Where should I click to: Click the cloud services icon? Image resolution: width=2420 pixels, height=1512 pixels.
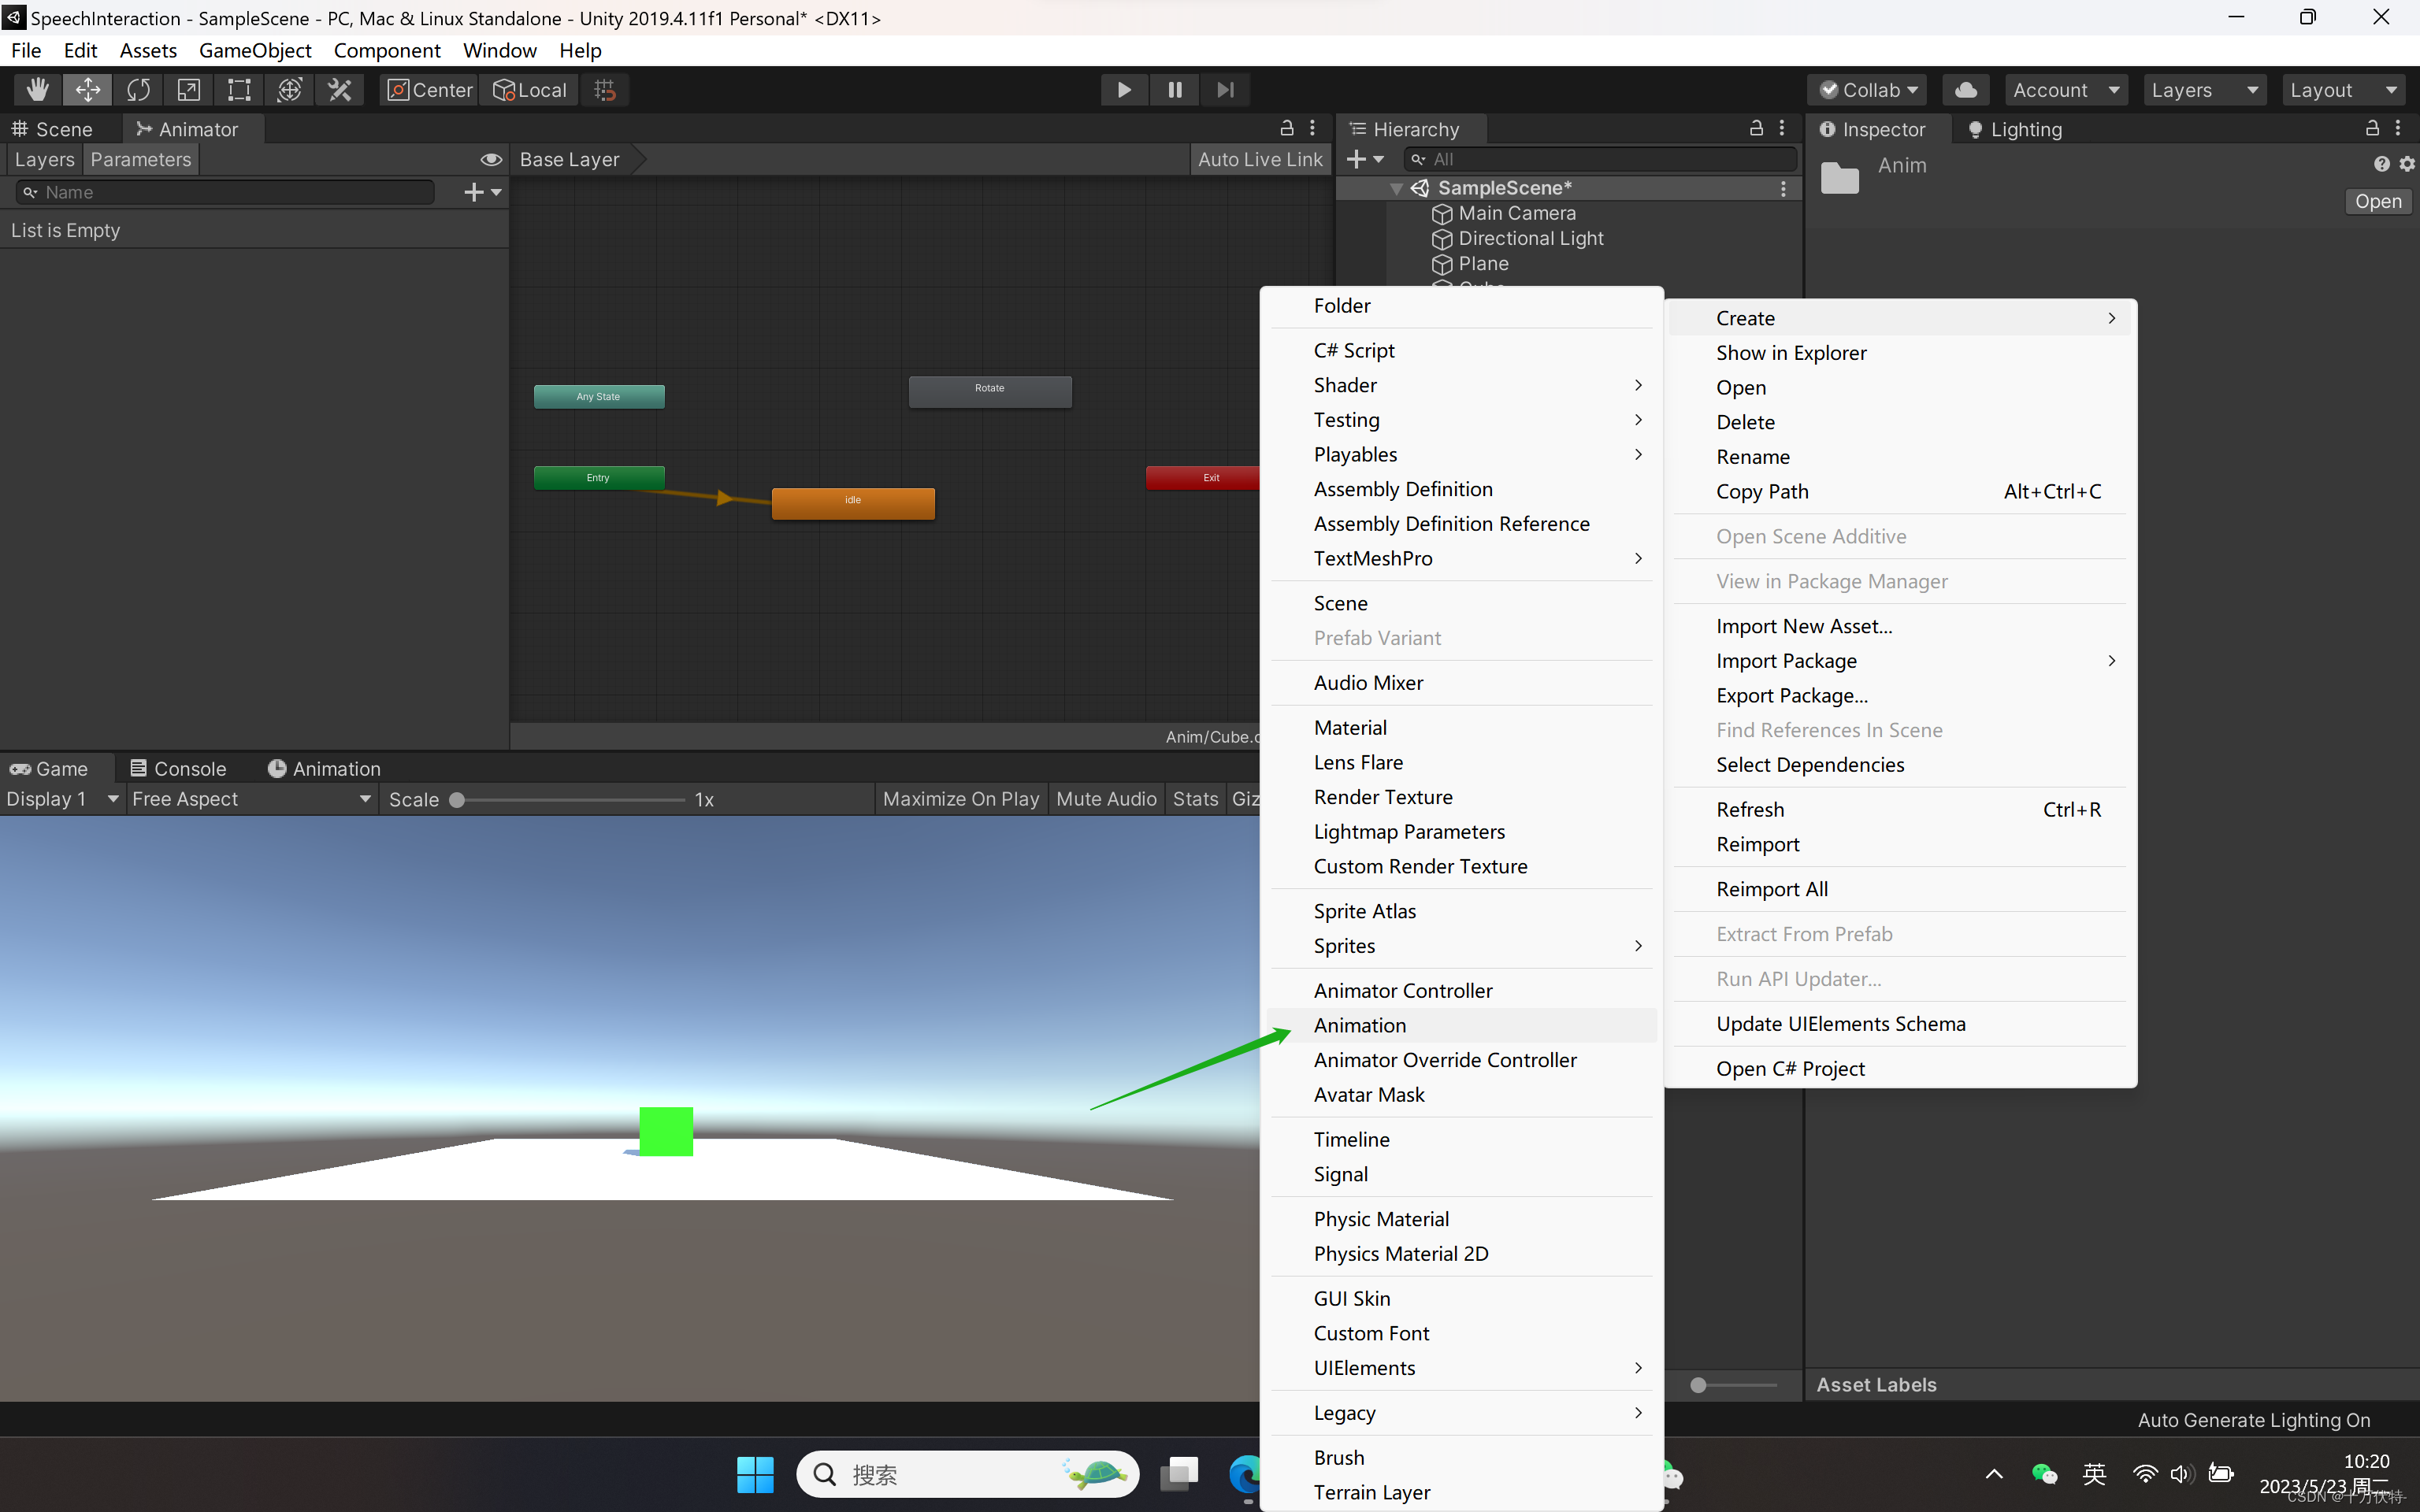point(1965,90)
